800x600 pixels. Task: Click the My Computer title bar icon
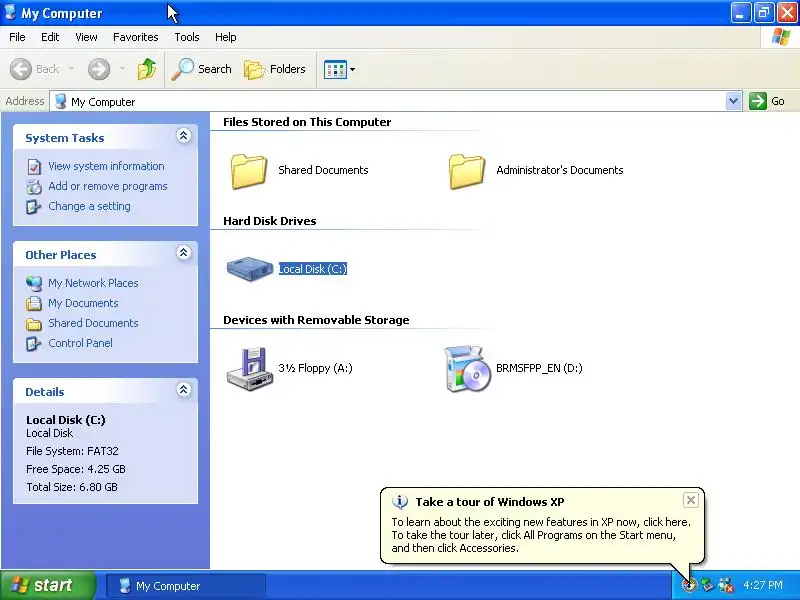[x=10, y=12]
